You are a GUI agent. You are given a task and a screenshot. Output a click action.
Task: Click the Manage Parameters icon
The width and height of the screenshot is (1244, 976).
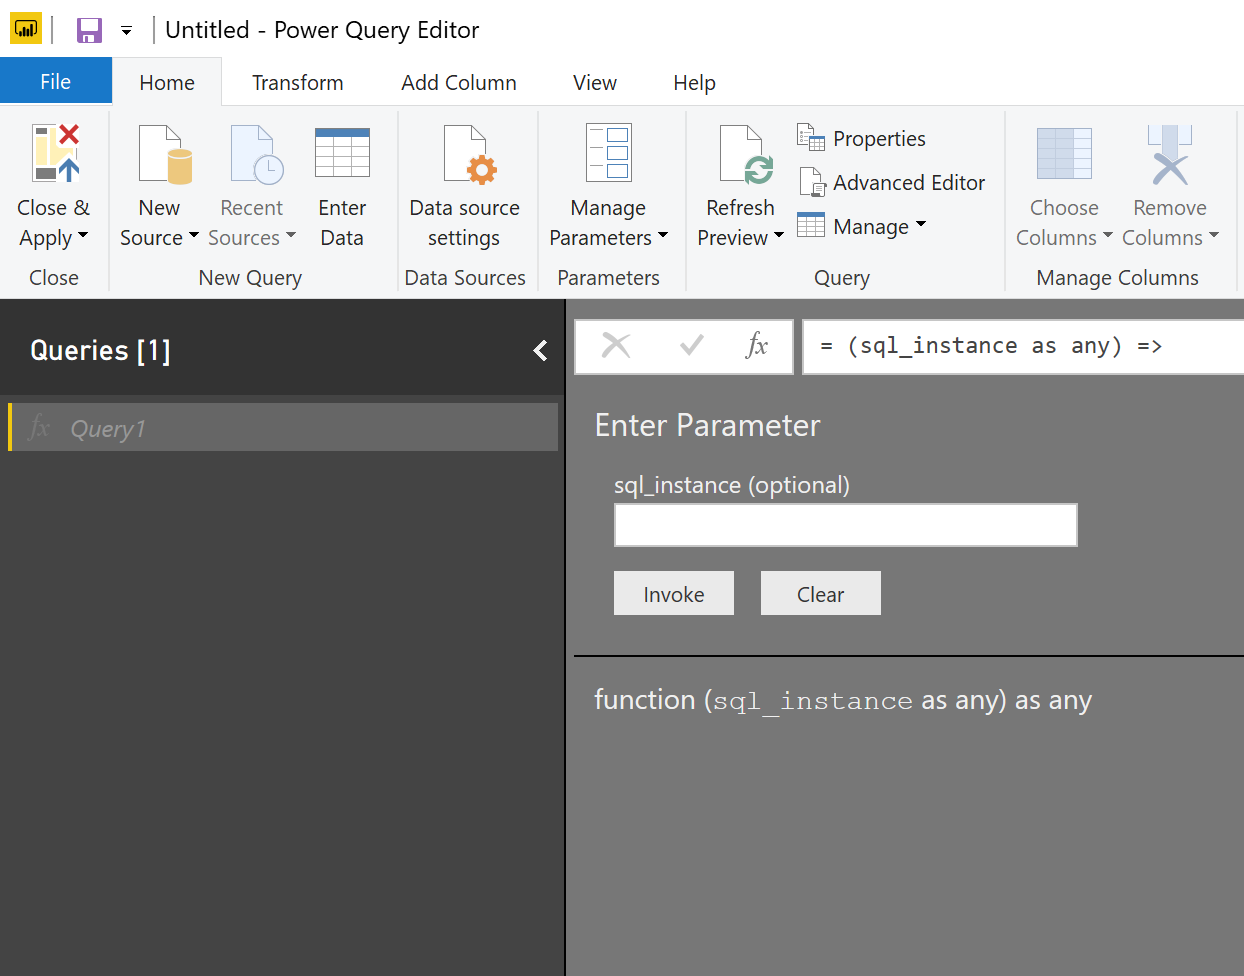[x=609, y=153]
